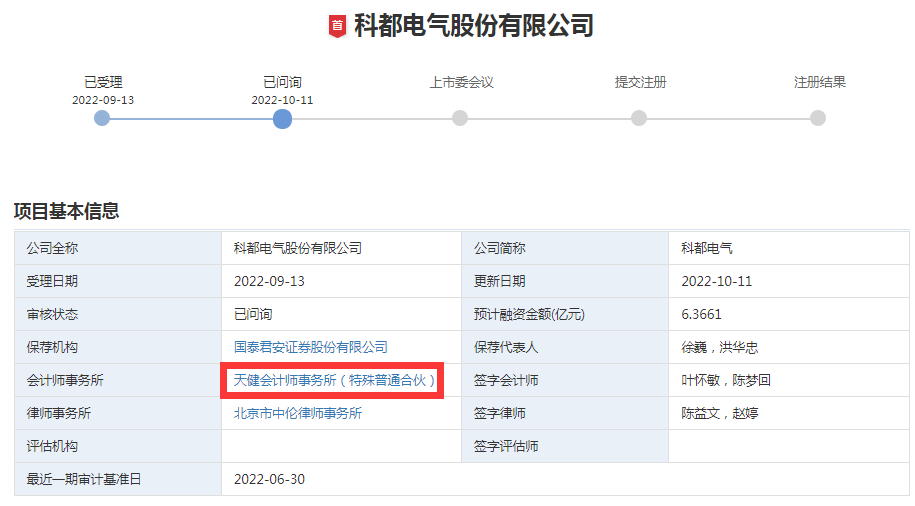Click the red 首 badge icon beside company title

(x=337, y=26)
